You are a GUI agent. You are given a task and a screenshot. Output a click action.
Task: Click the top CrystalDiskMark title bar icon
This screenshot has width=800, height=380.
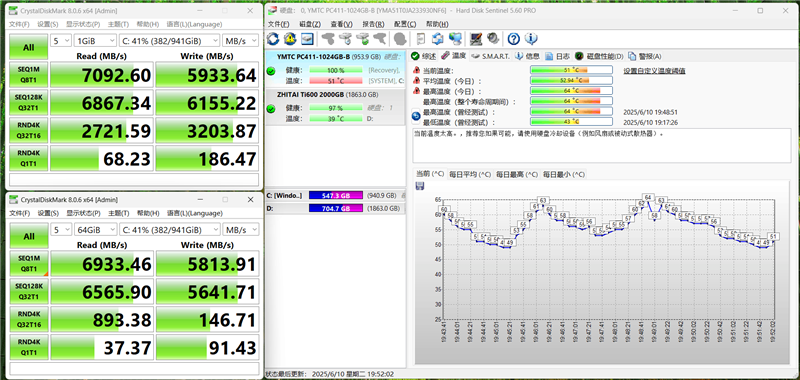click(13, 10)
